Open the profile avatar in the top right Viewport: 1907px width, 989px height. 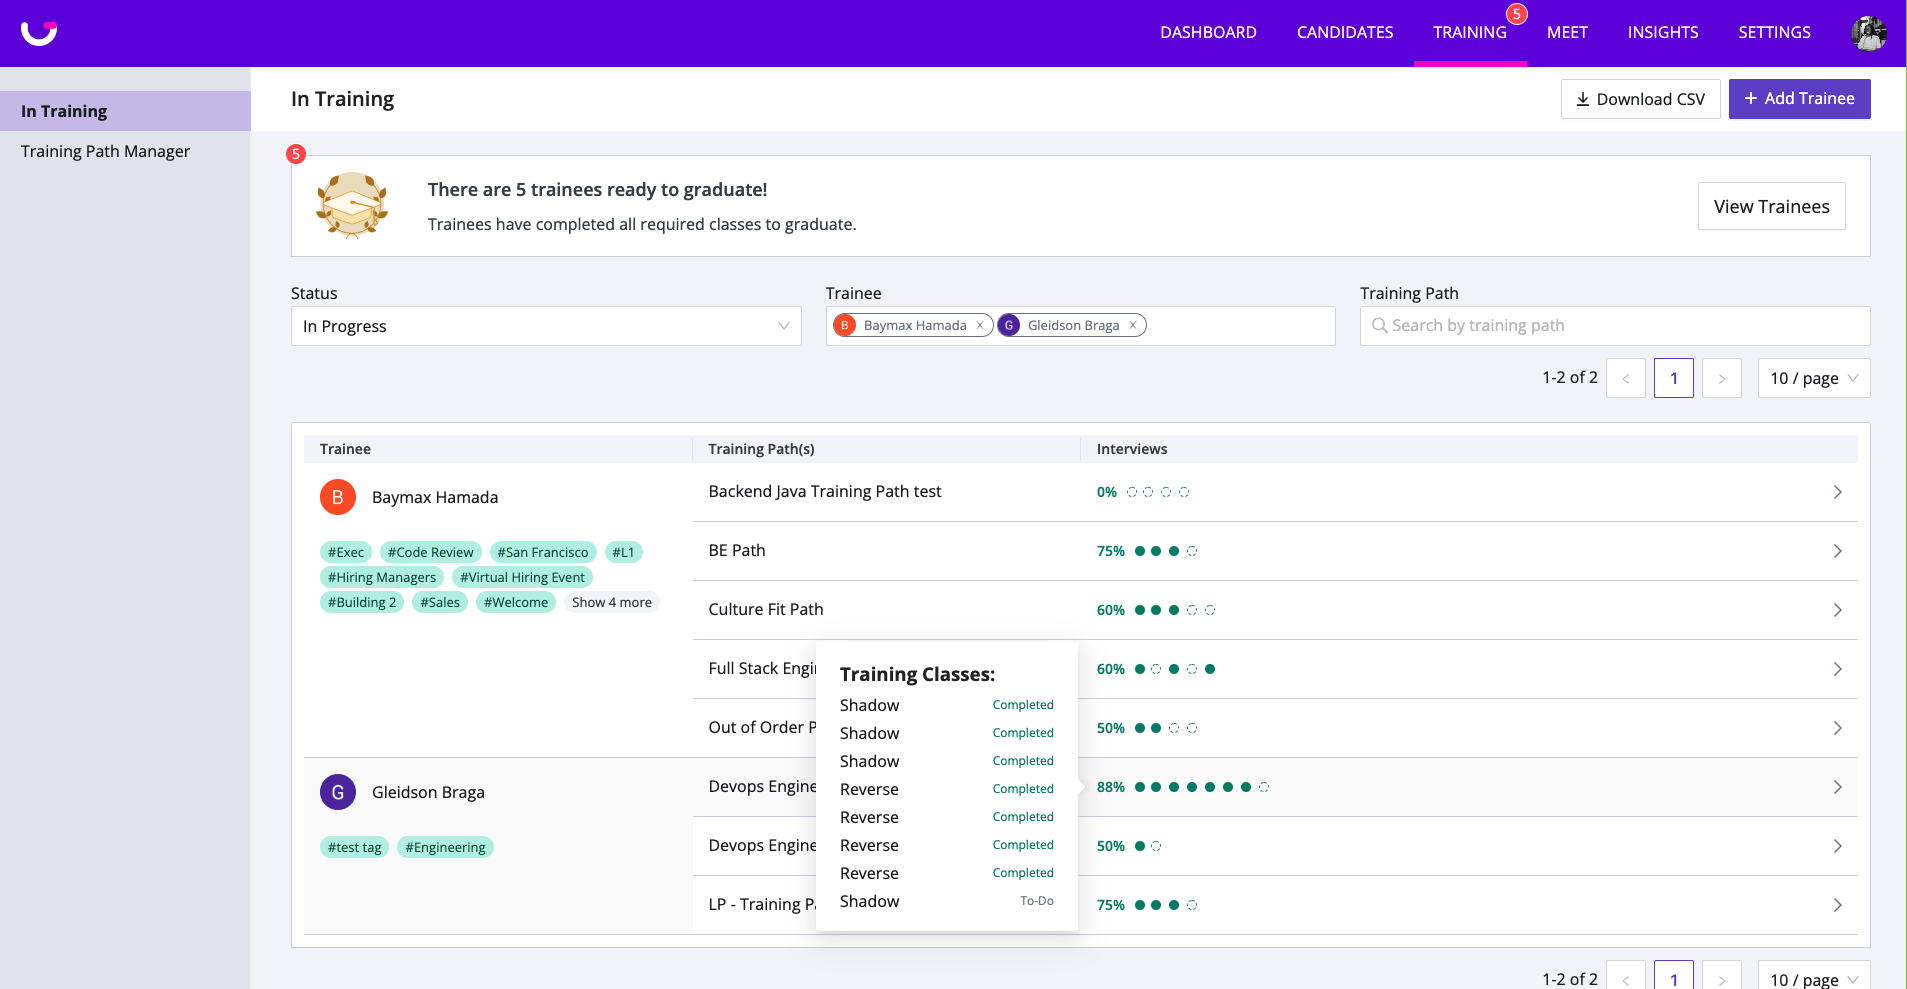[1868, 32]
